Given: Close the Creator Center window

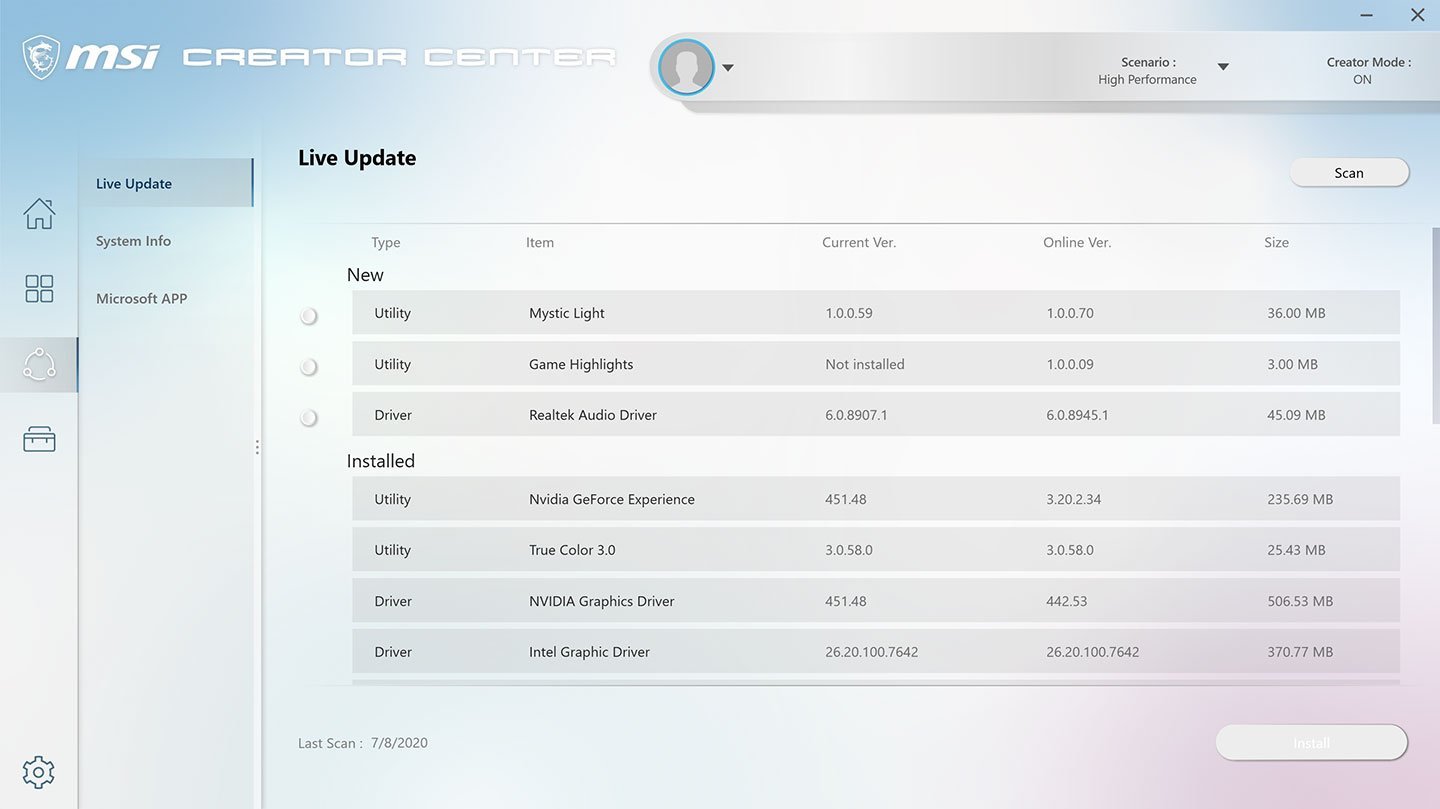Looking at the screenshot, I should click(1417, 15).
